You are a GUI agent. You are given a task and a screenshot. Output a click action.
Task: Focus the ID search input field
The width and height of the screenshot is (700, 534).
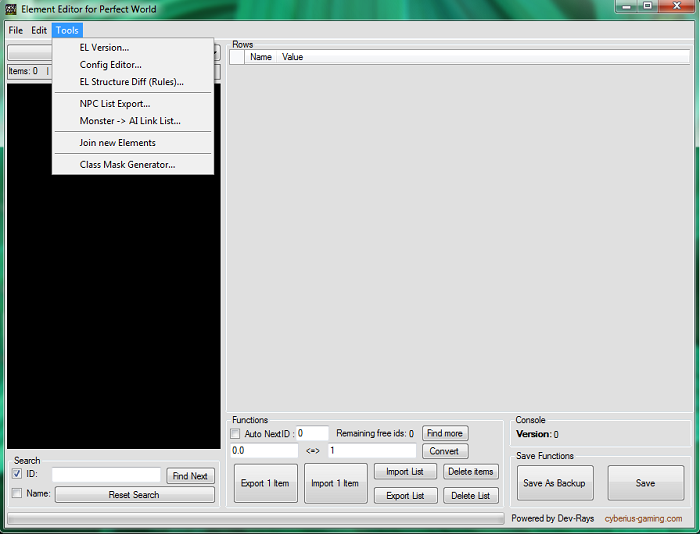(106, 475)
